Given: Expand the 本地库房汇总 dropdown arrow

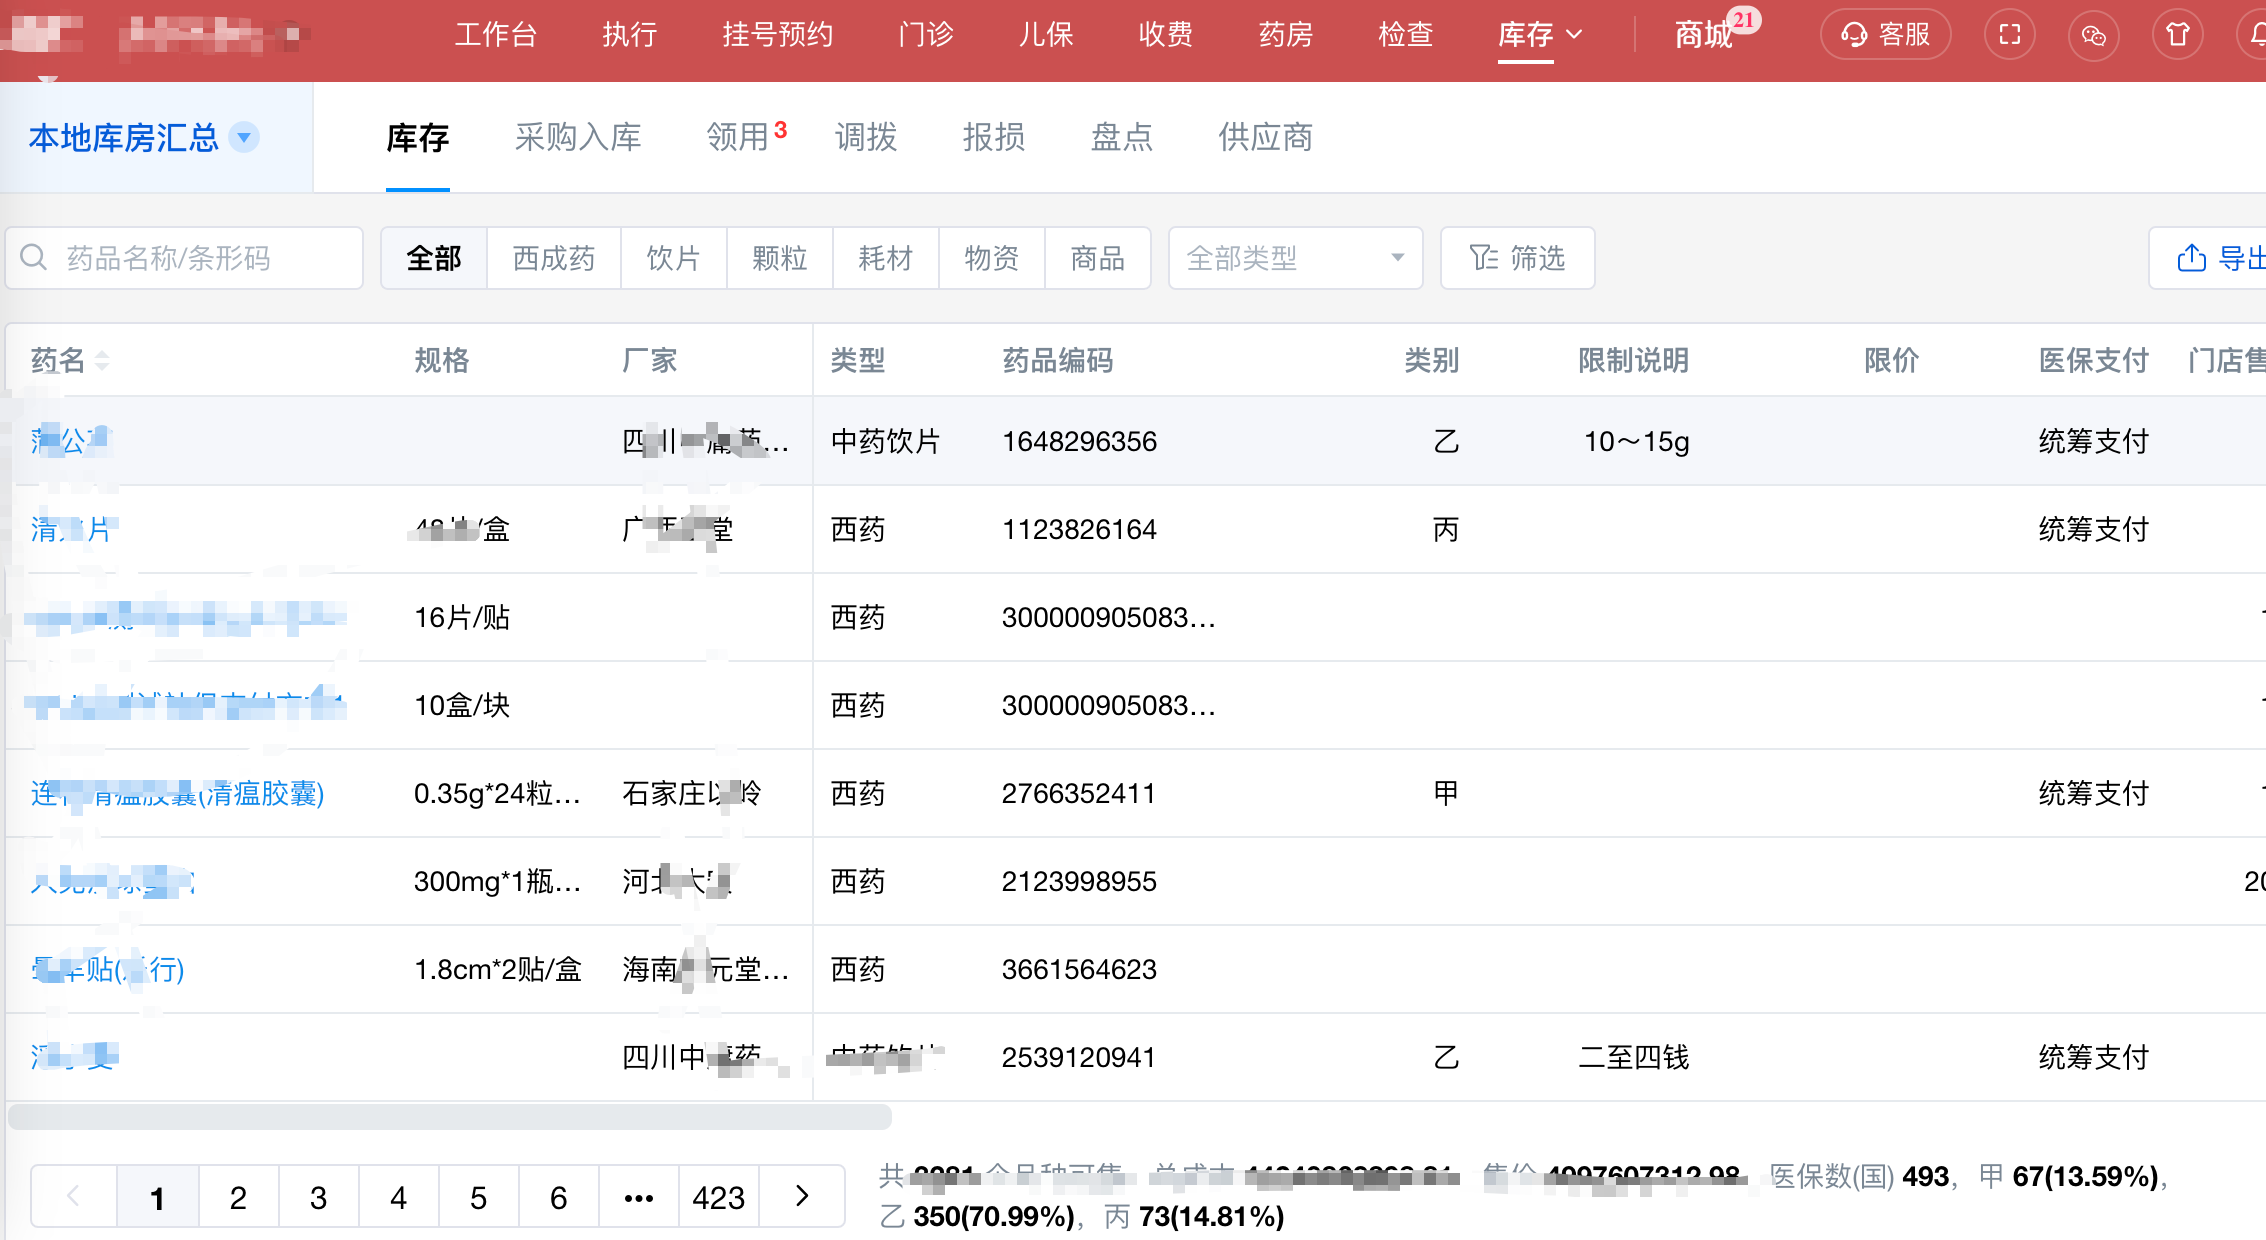Looking at the screenshot, I should [244, 137].
